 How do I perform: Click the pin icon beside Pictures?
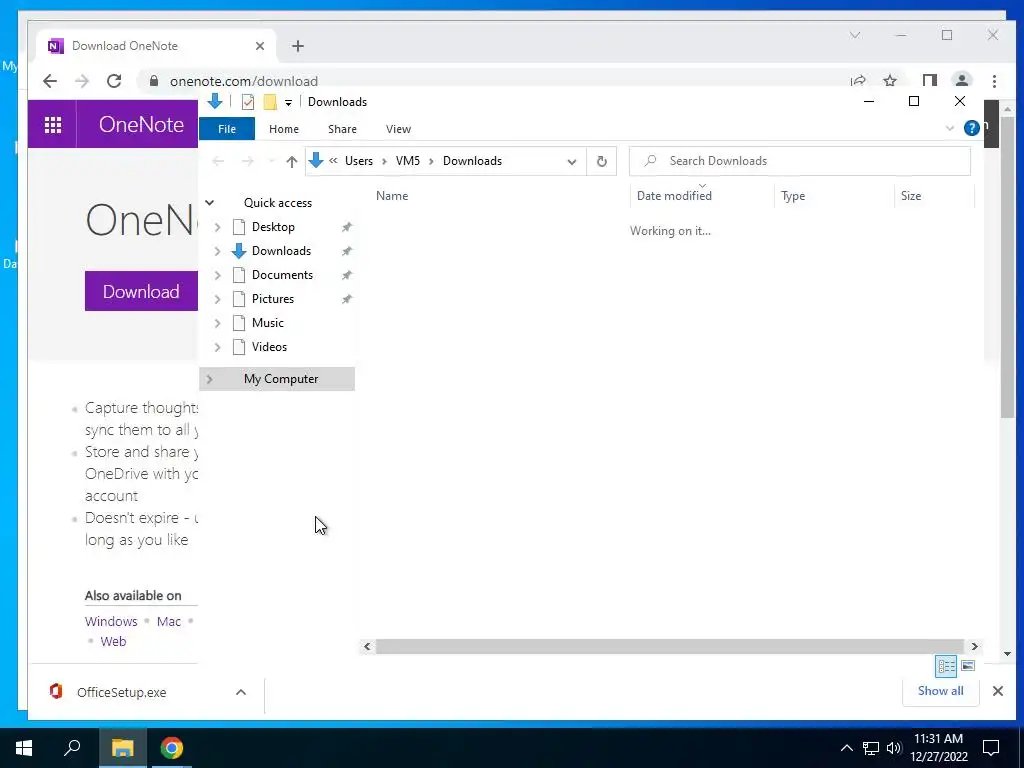[347, 299]
